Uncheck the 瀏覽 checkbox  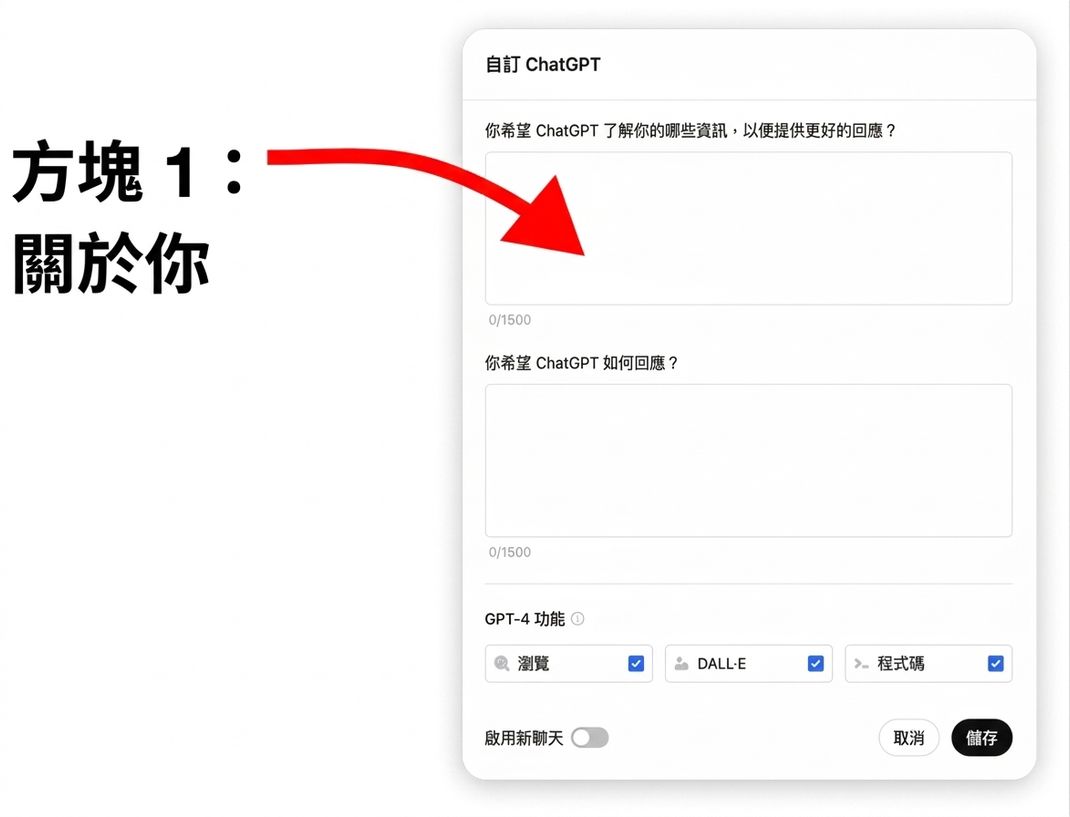point(636,663)
